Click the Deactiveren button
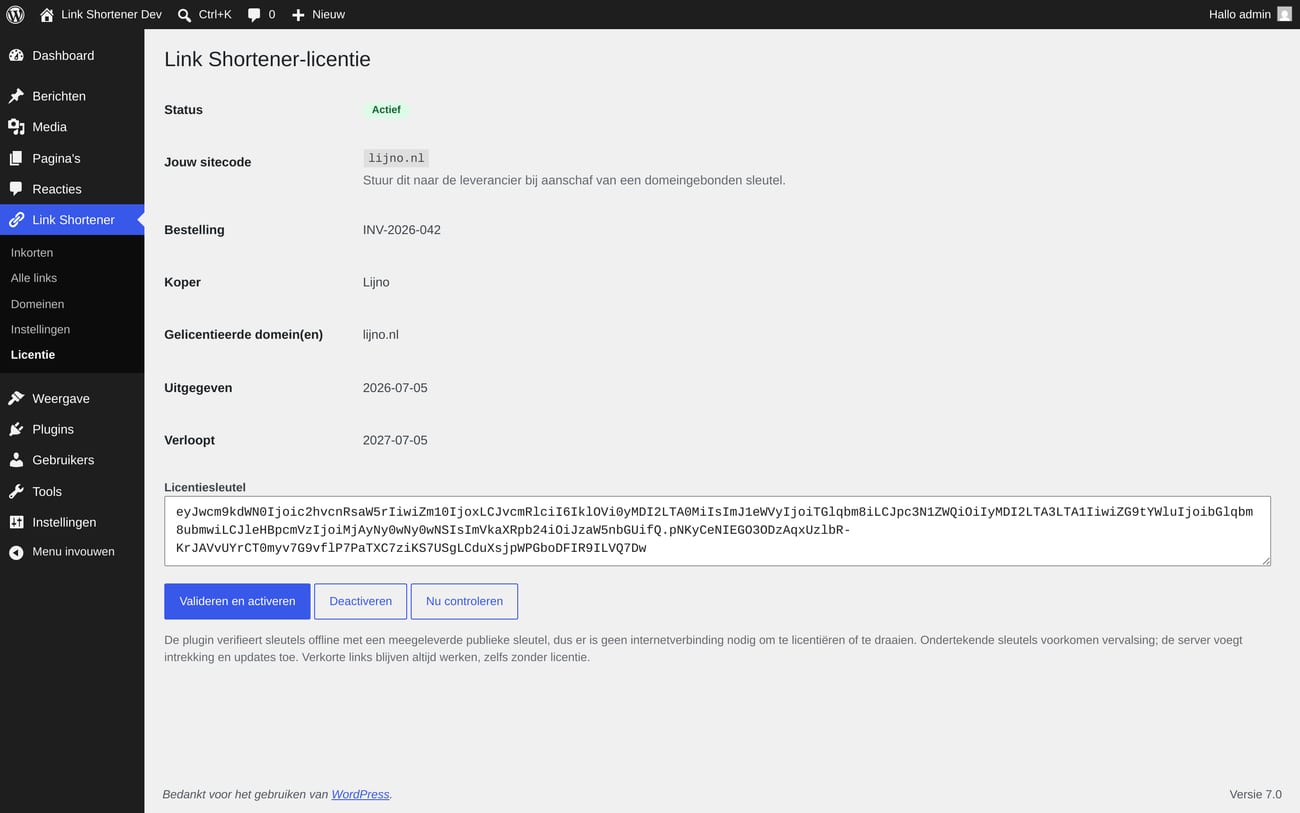This screenshot has width=1300, height=813. pyautogui.click(x=360, y=601)
